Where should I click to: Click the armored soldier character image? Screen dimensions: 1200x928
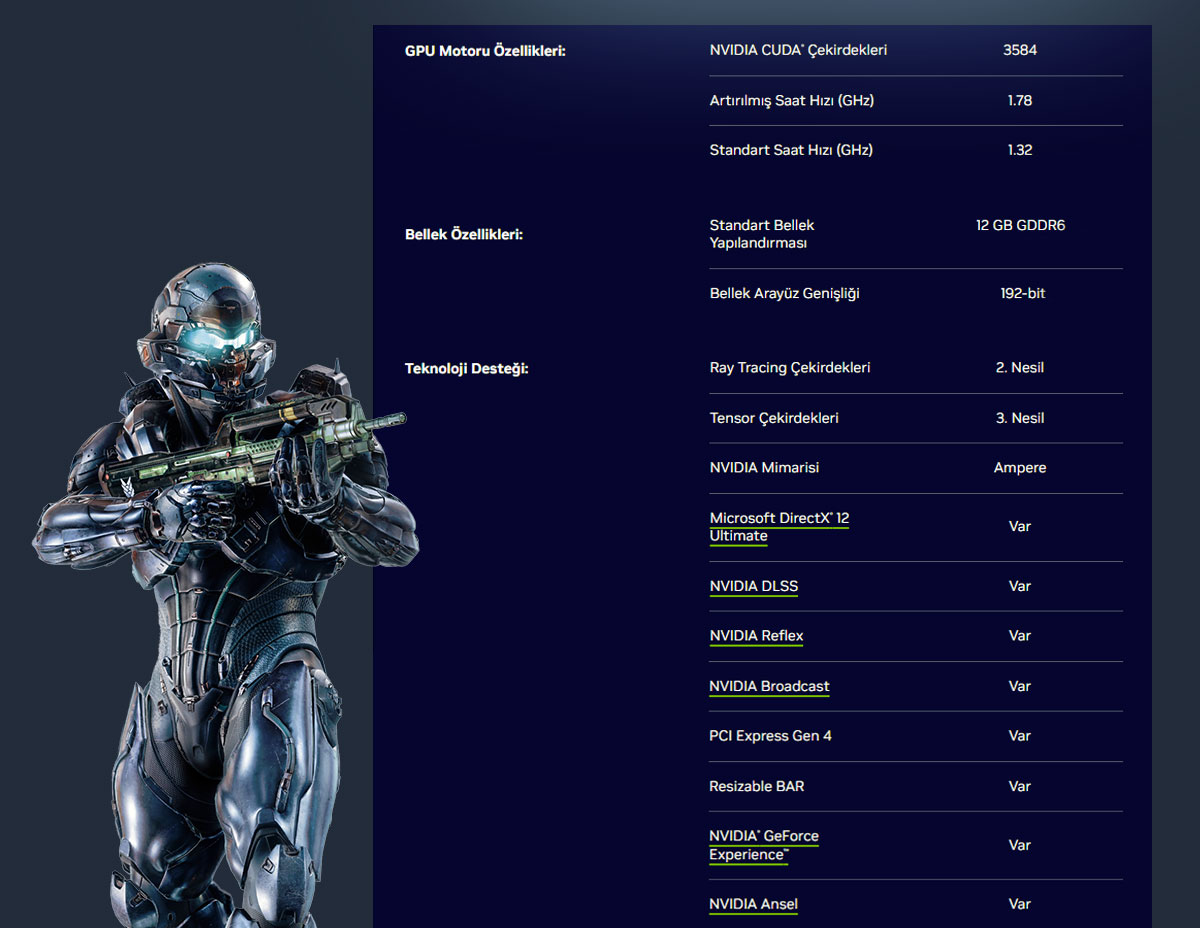(225, 595)
